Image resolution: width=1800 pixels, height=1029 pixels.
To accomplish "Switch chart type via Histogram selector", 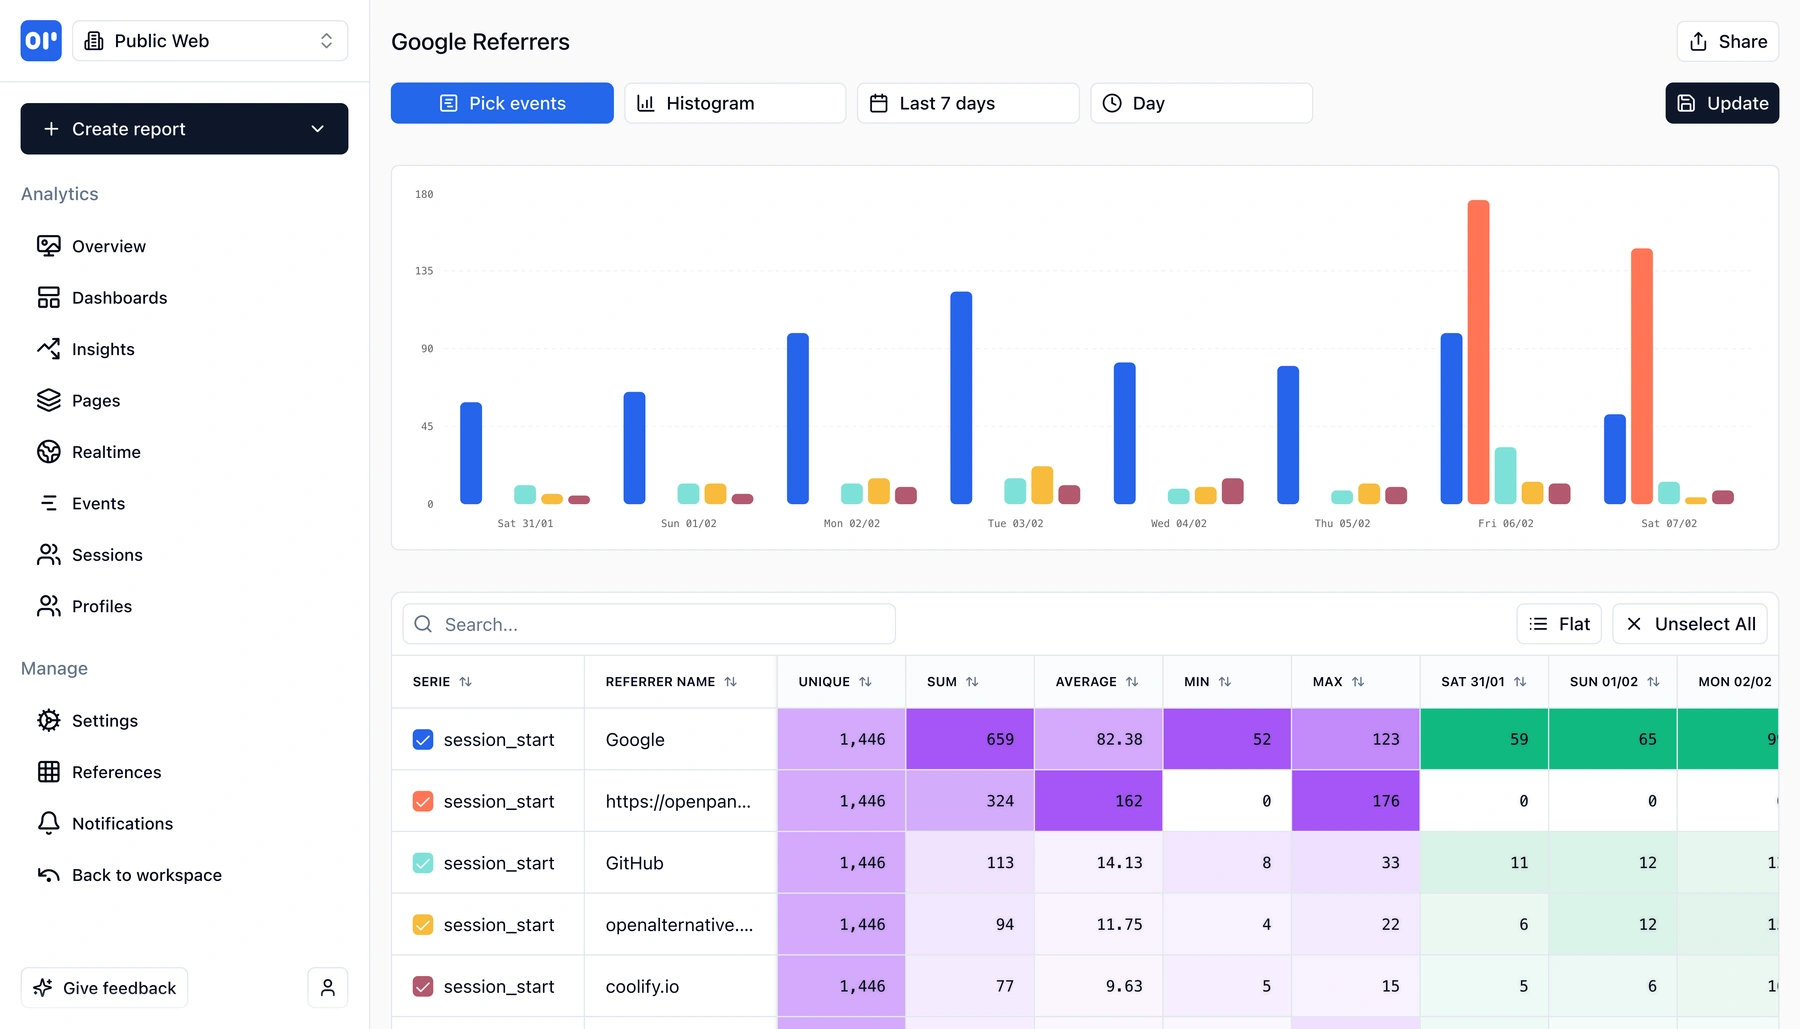I will (x=735, y=102).
